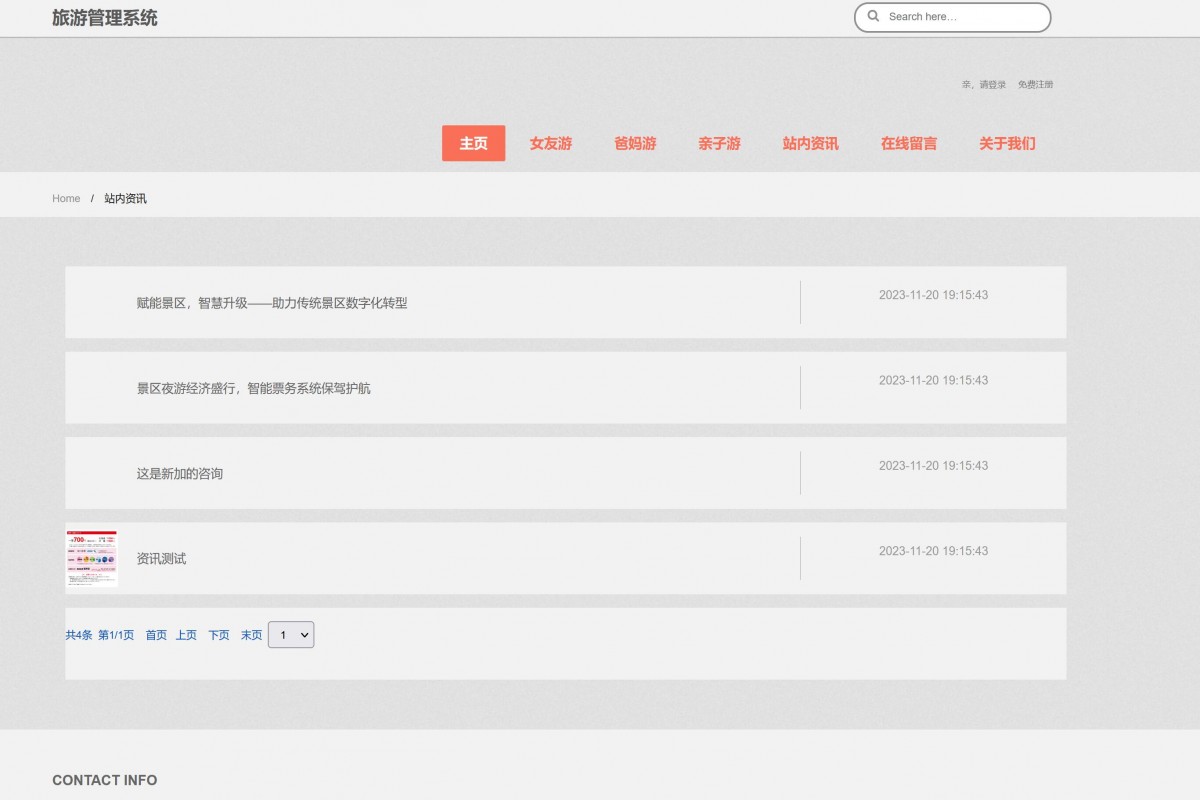Visit the 关于我们 page

point(1007,143)
